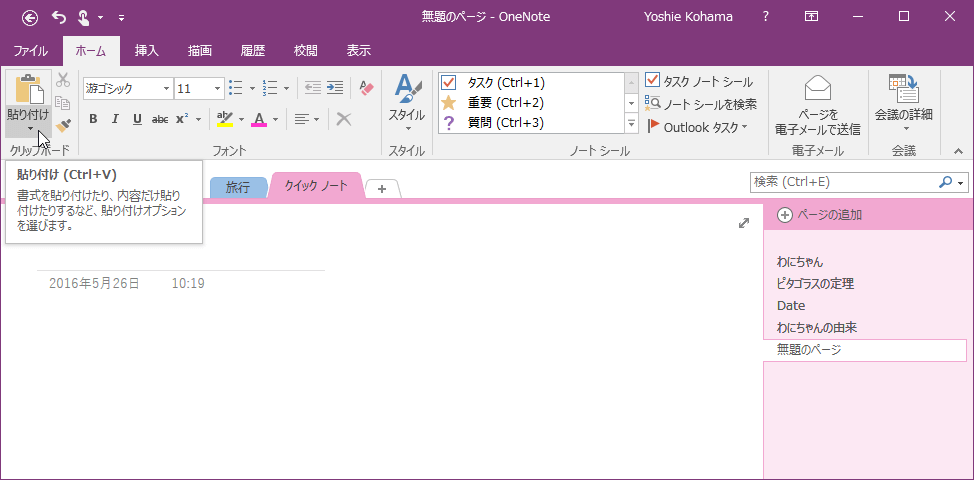Apply pink font color

(x=259, y=119)
